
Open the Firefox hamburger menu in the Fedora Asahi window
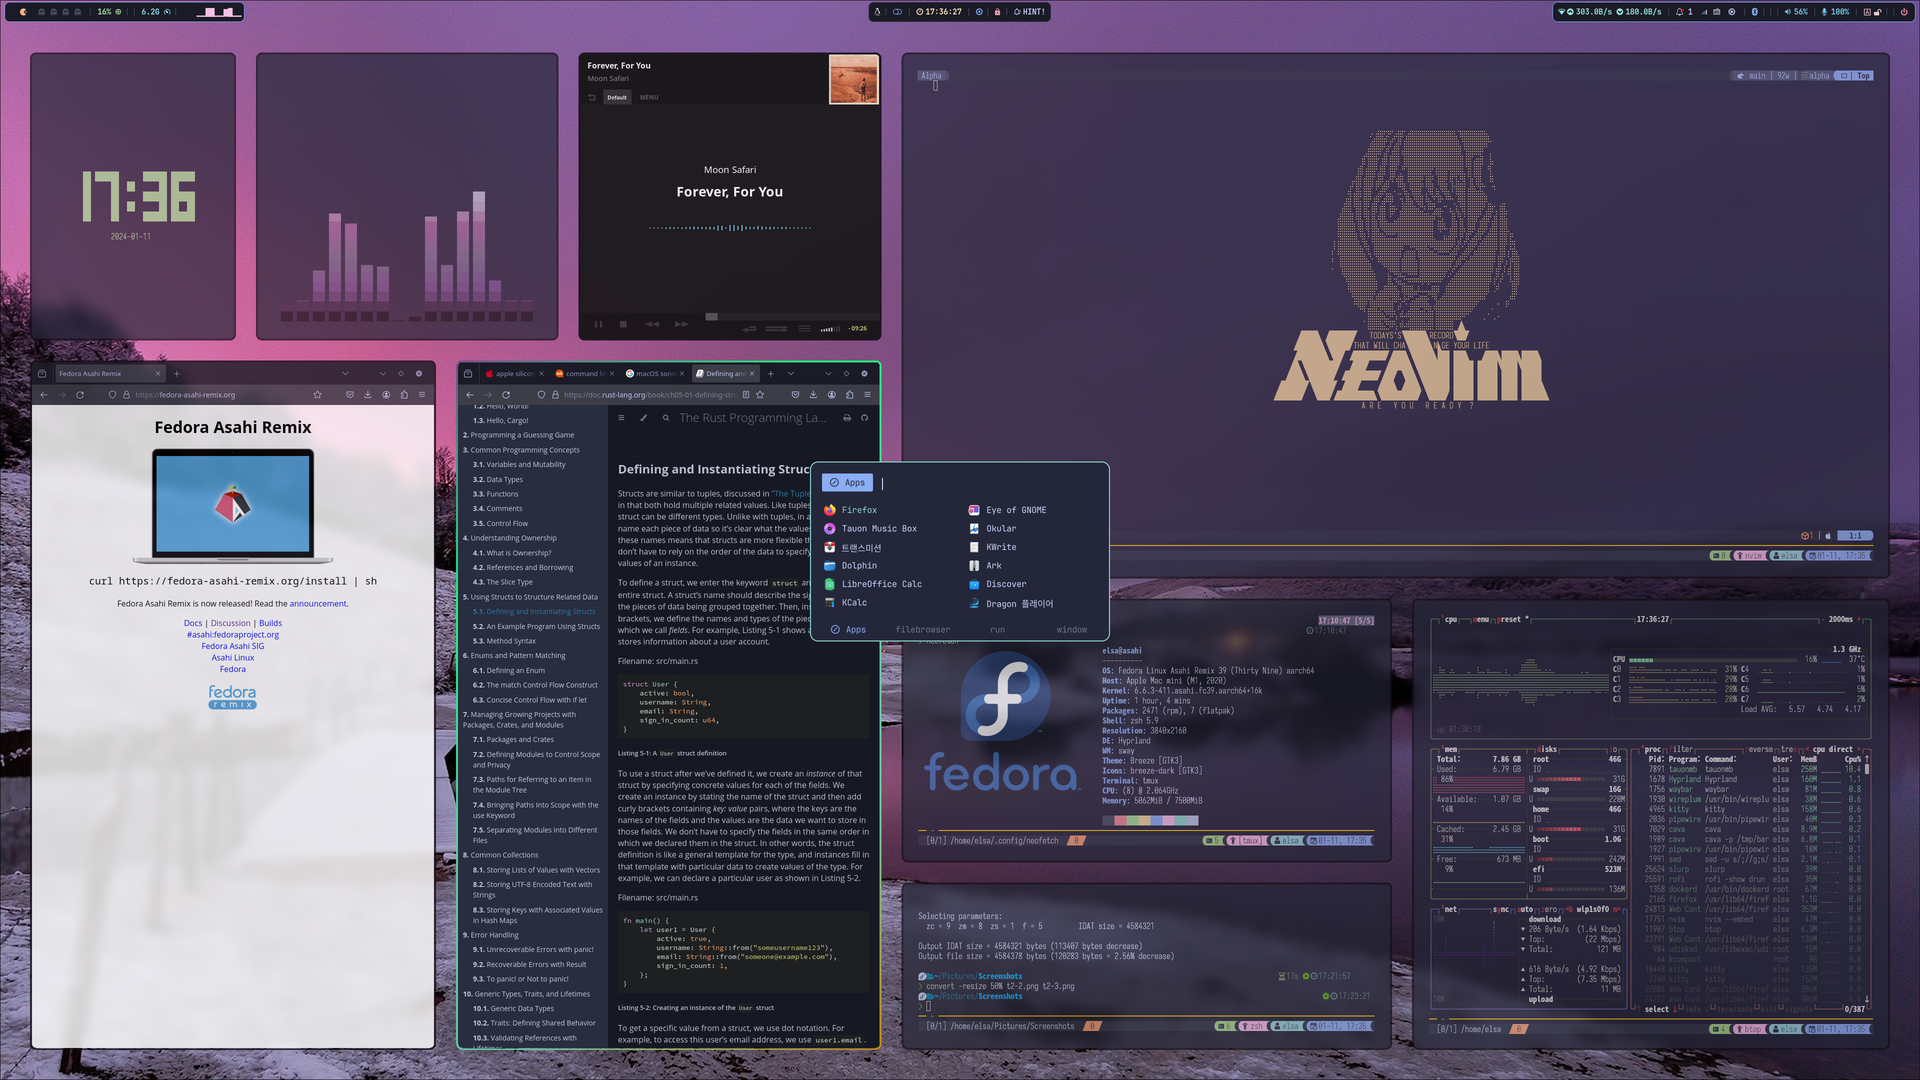coord(422,395)
